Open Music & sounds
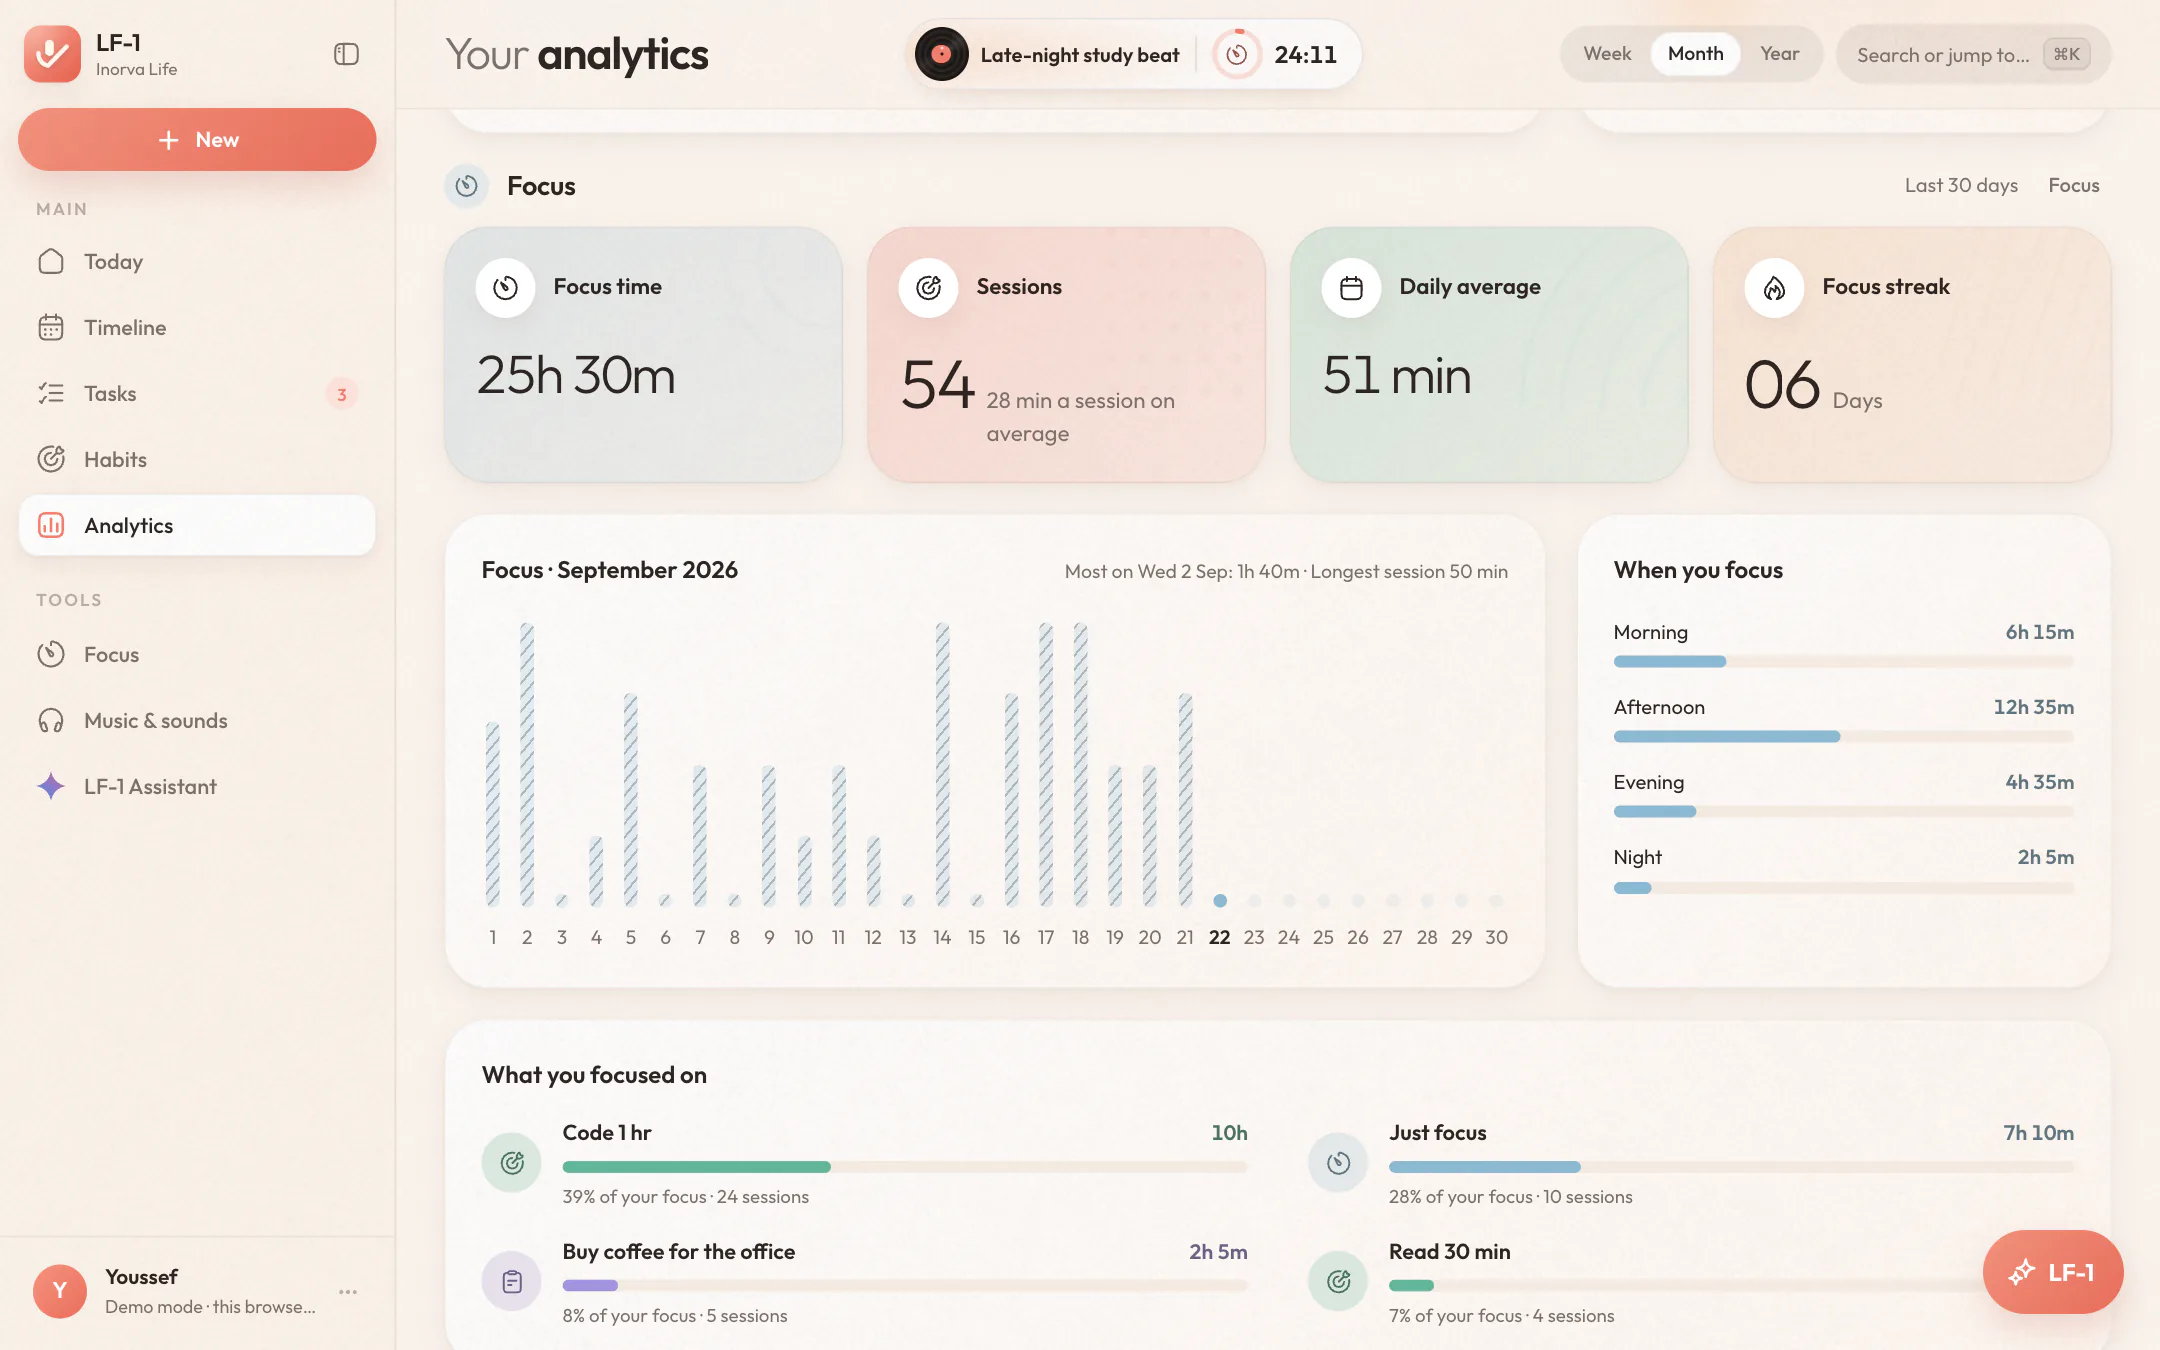This screenshot has height=1350, width=2160. (x=197, y=721)
